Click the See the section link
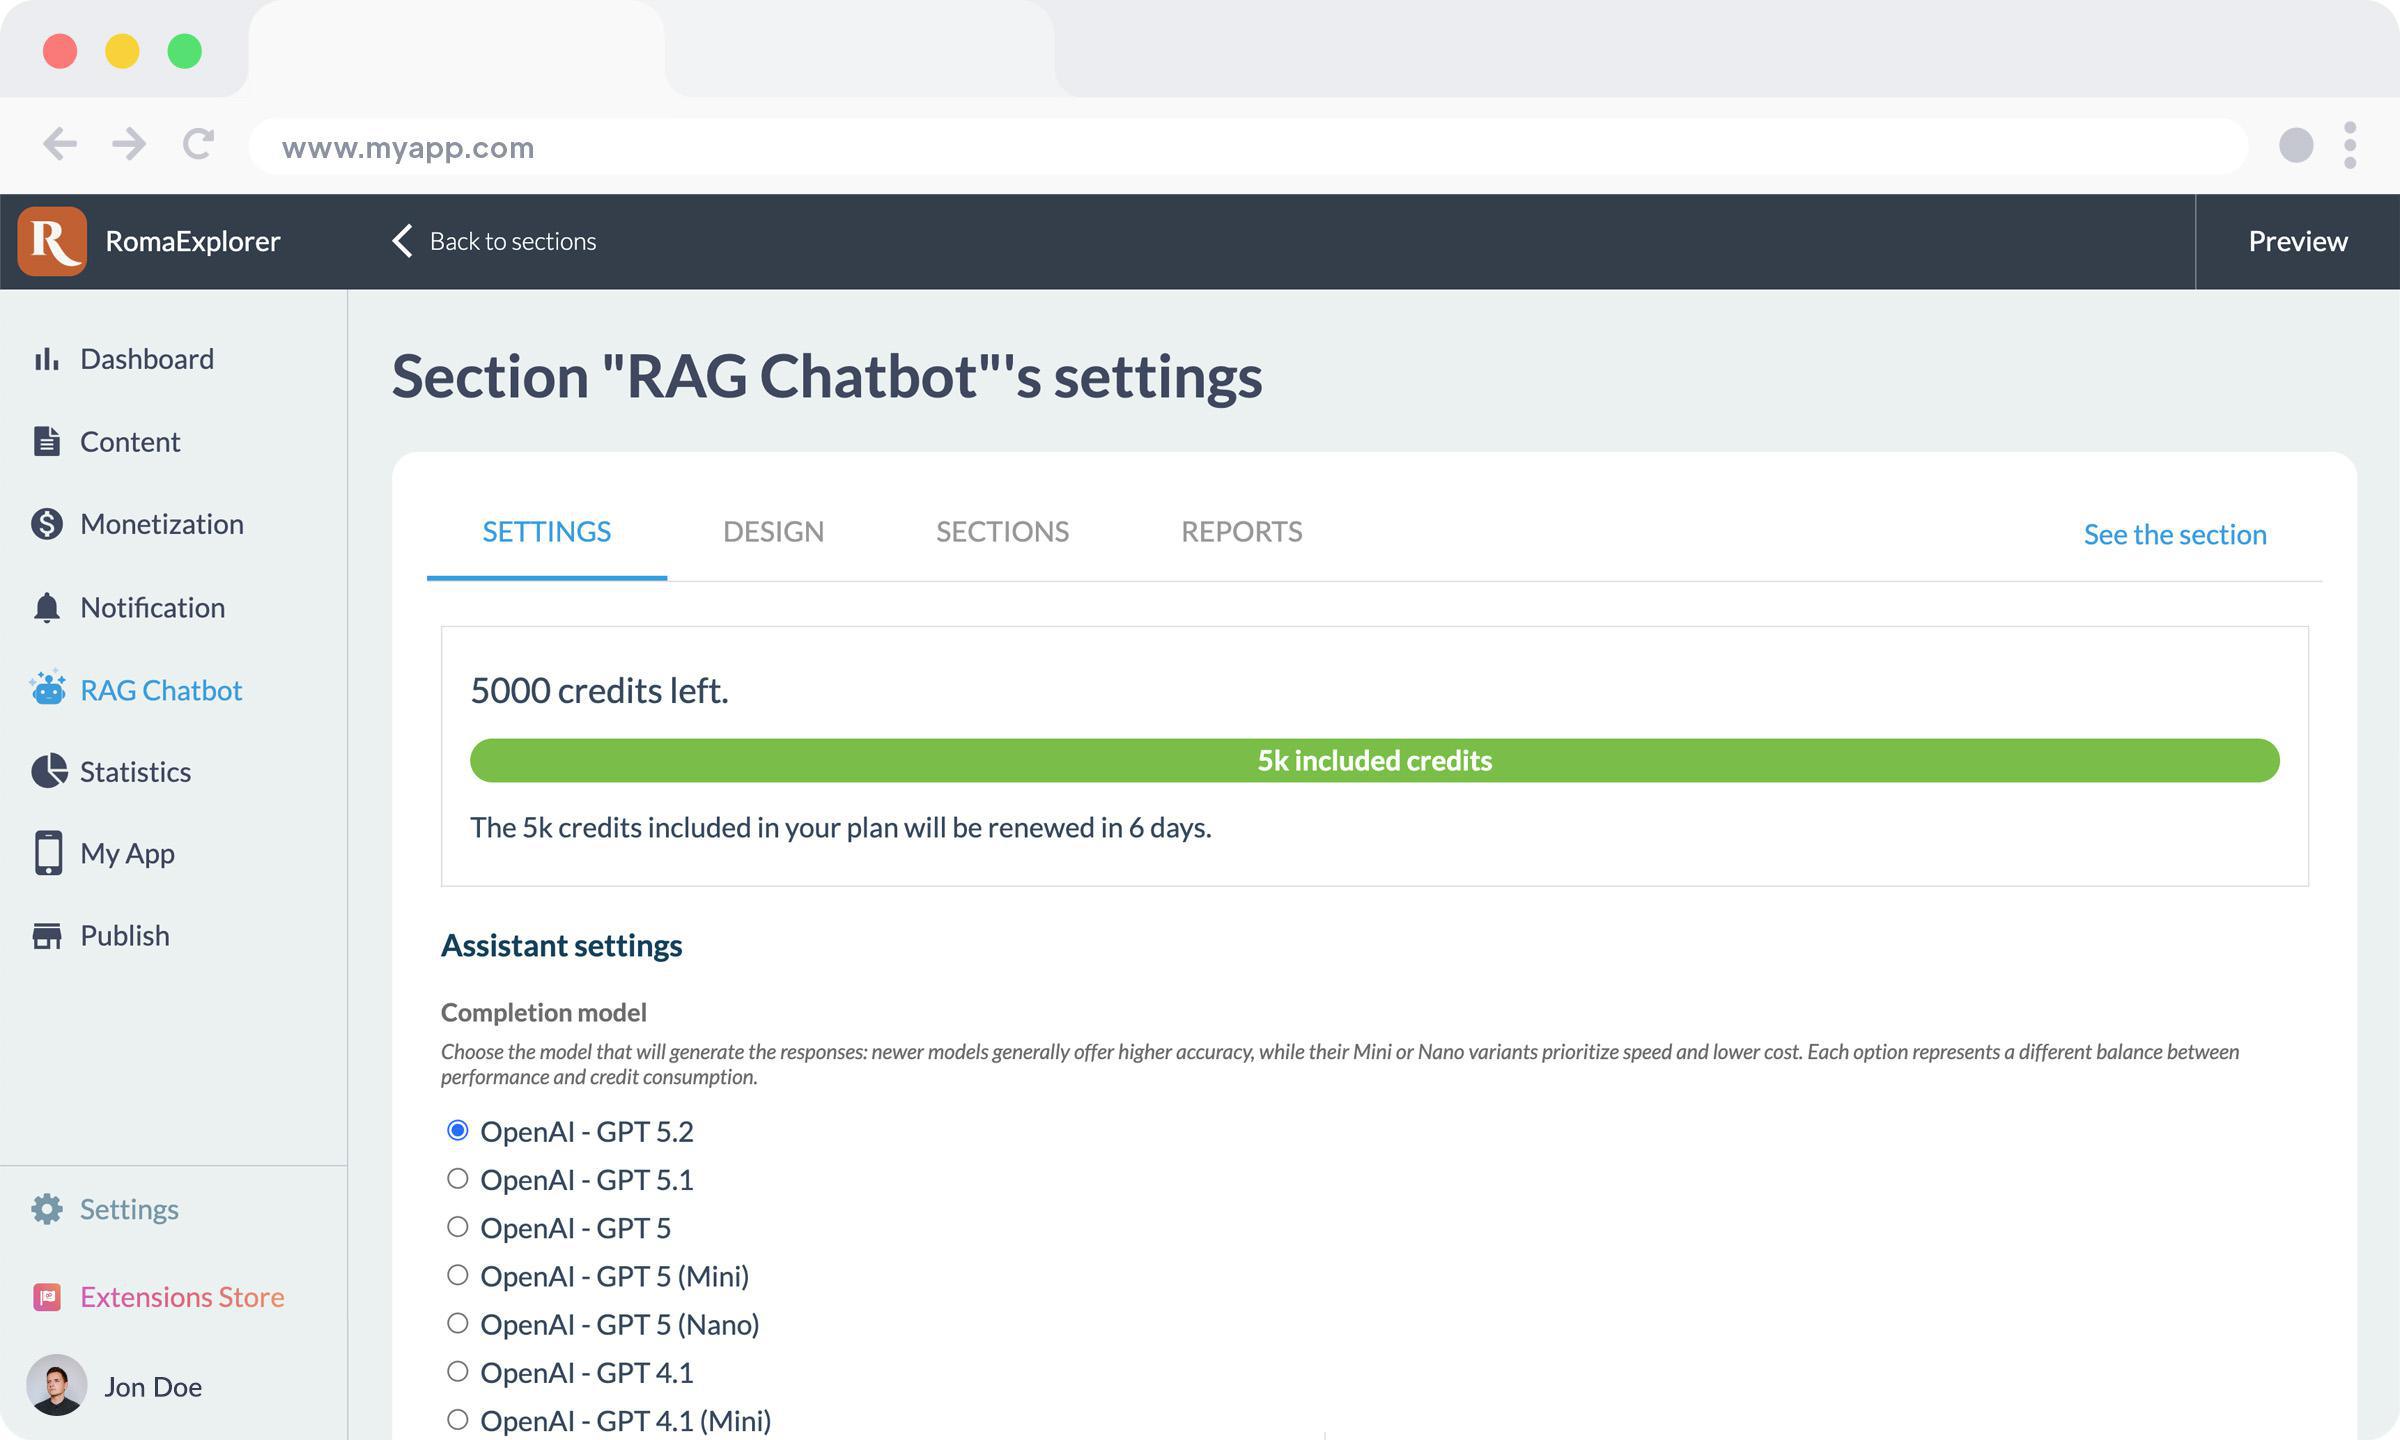Screen dimensions: 2400x1440 click(x=2174, y=534)
